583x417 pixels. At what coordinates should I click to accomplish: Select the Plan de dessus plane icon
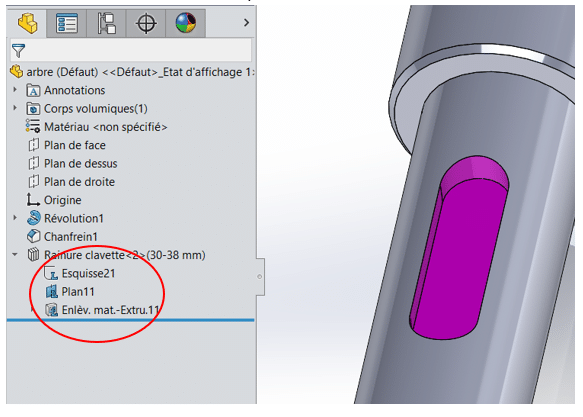click(x=33, y=163)
